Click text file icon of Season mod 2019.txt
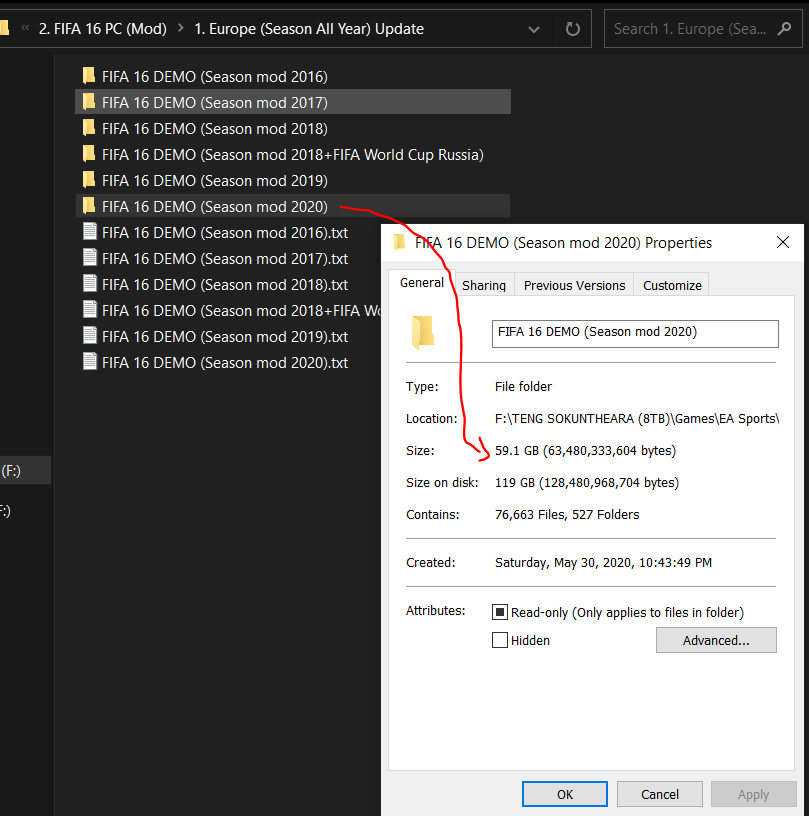Screen dimensions: 809x816 (89, 336)
